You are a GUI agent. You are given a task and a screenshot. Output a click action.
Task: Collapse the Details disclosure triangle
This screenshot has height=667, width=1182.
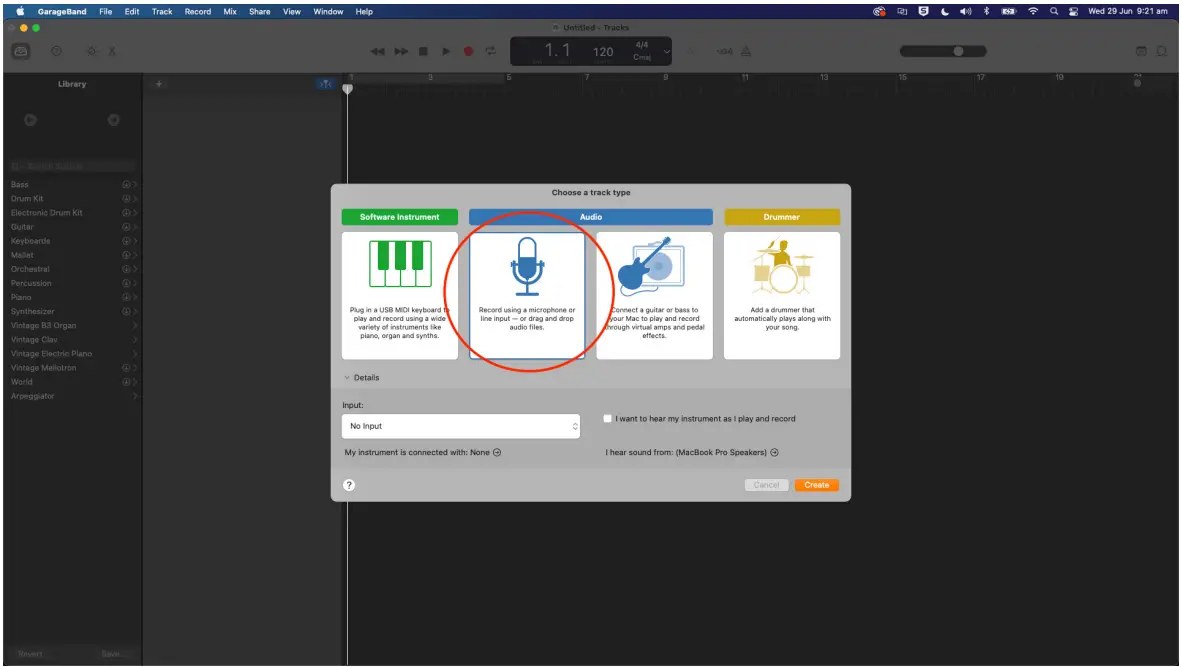tap(347, 378)
